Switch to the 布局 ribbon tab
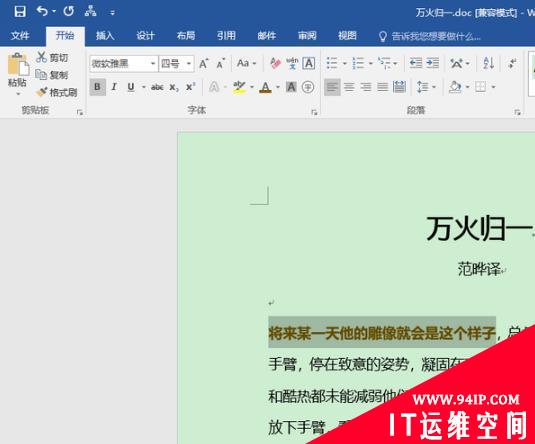The height and width of the screenshot is (444, 535). click(x=186, y=35)
